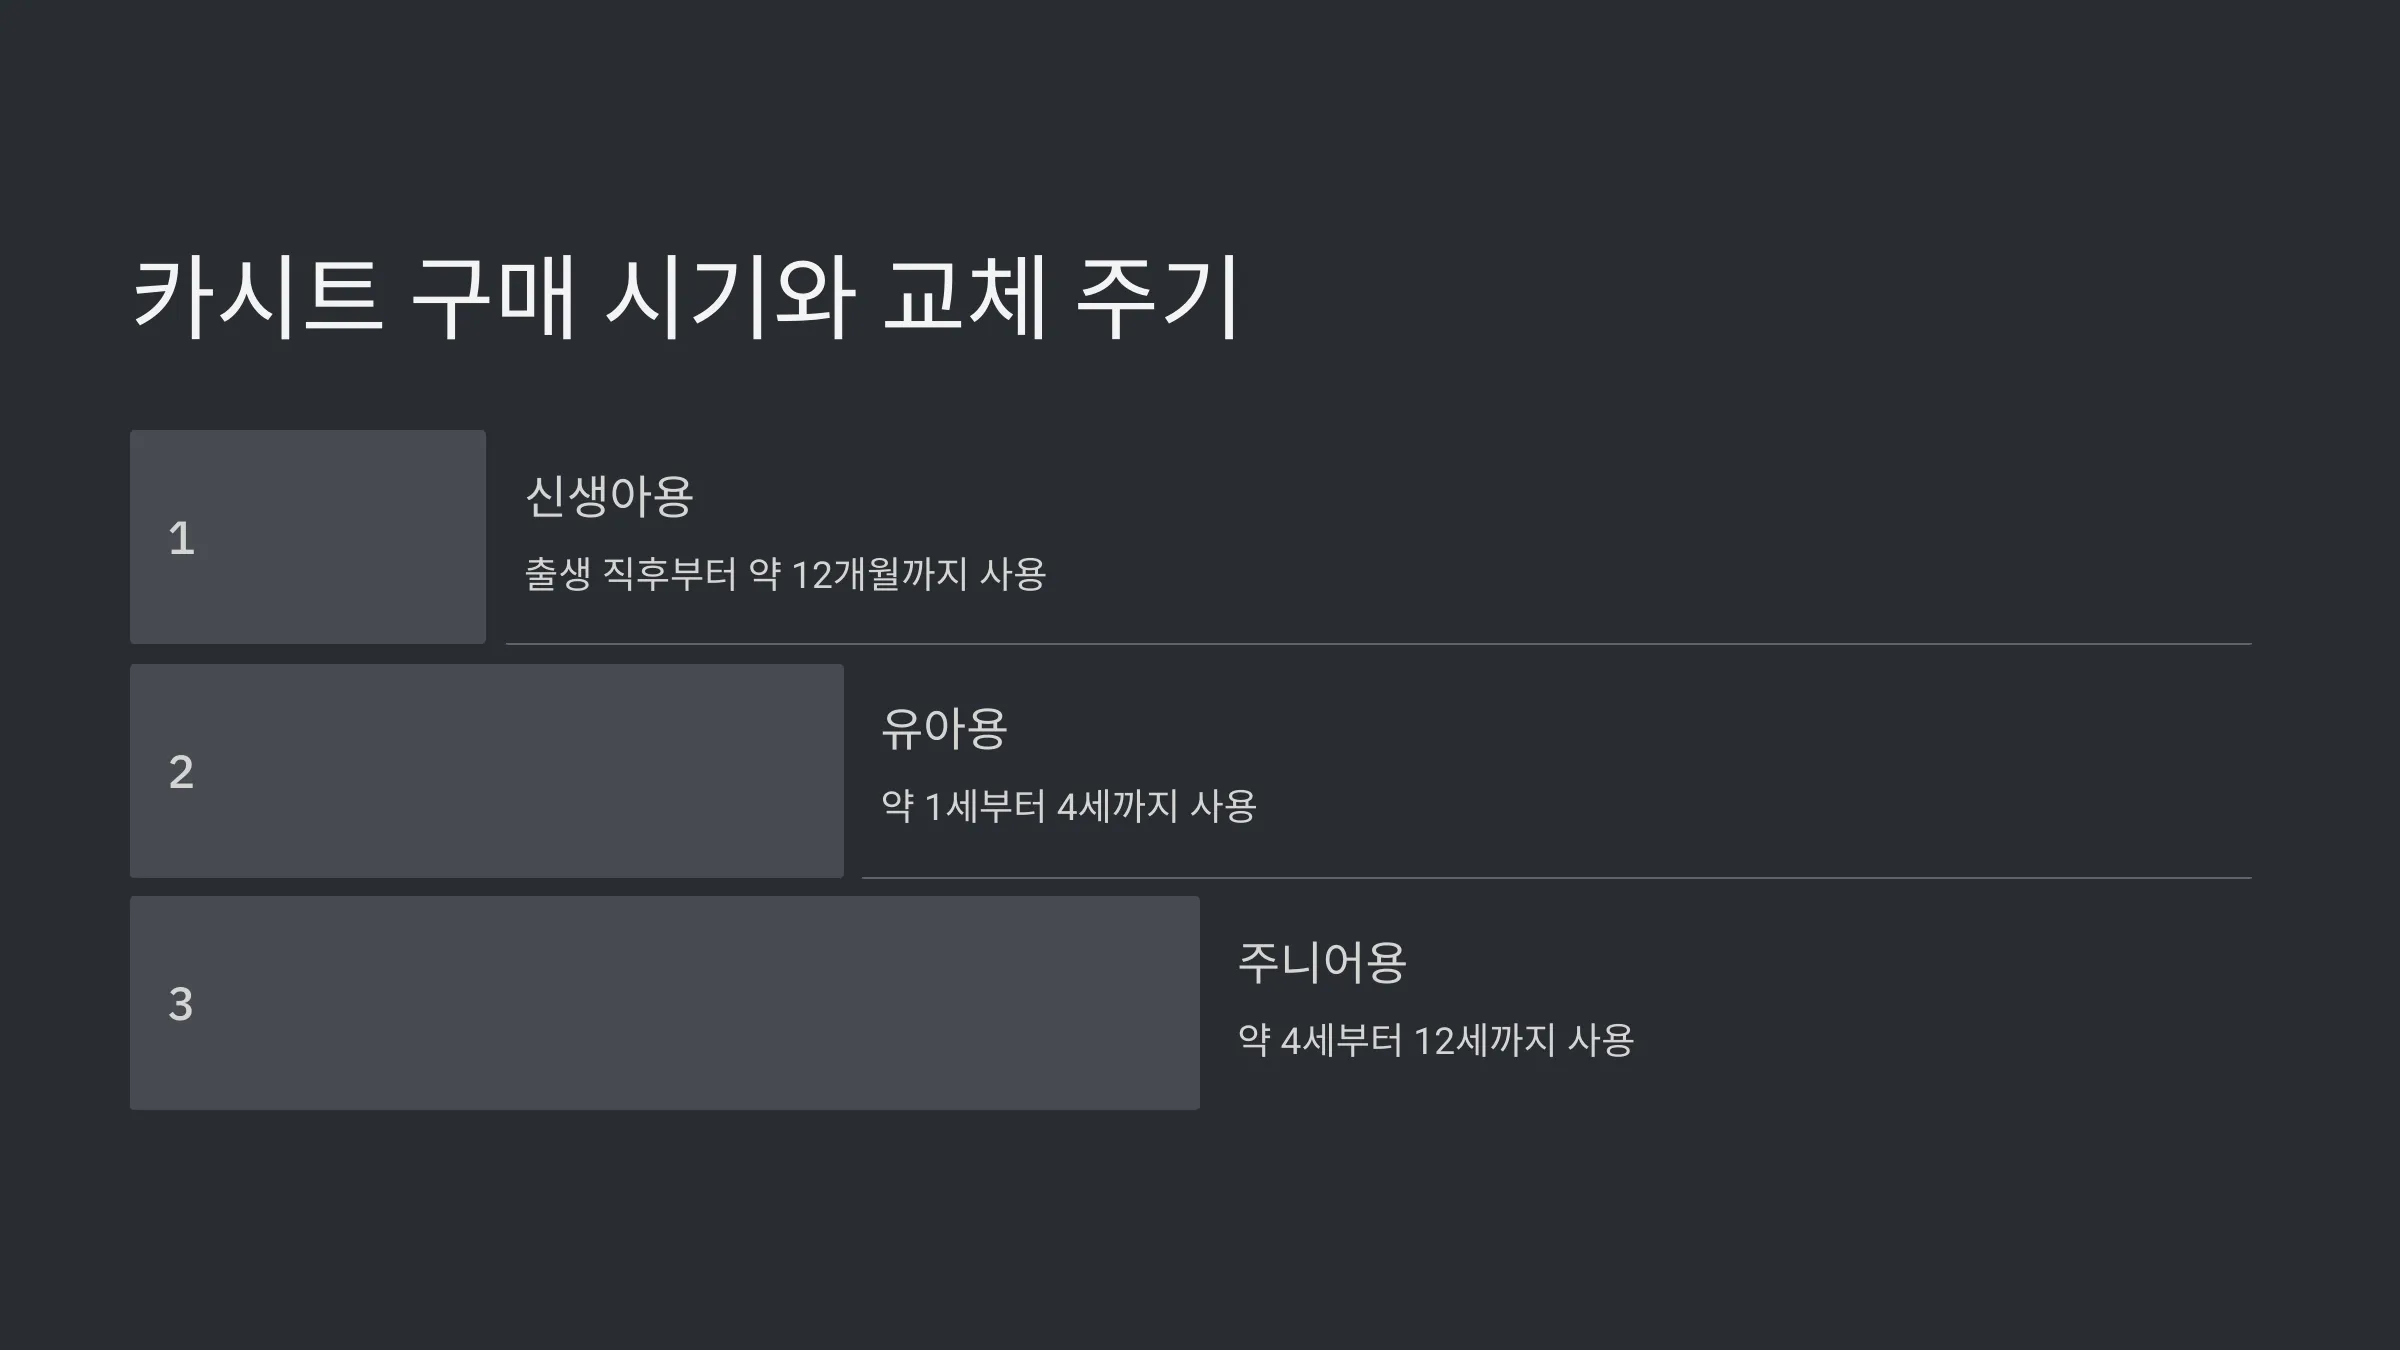
Task: Click the 유아용 heading
Action: point(944,728)
